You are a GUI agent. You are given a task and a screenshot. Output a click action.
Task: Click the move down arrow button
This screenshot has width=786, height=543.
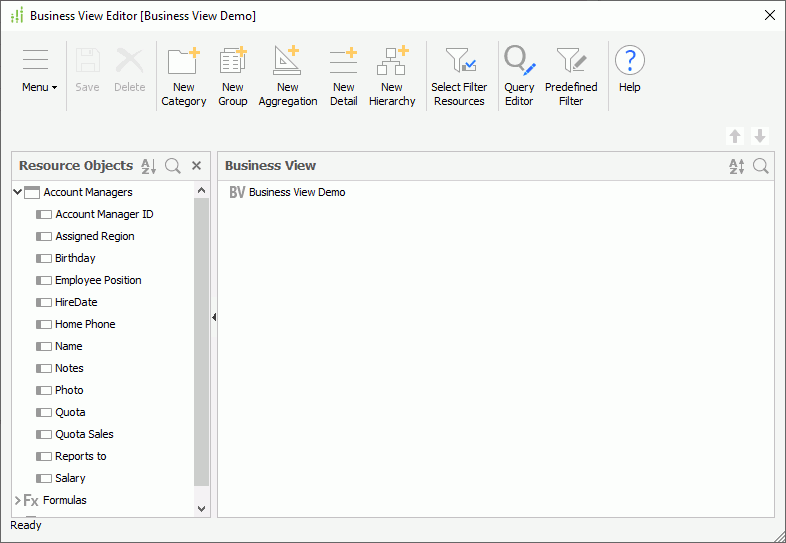[760, 136]
